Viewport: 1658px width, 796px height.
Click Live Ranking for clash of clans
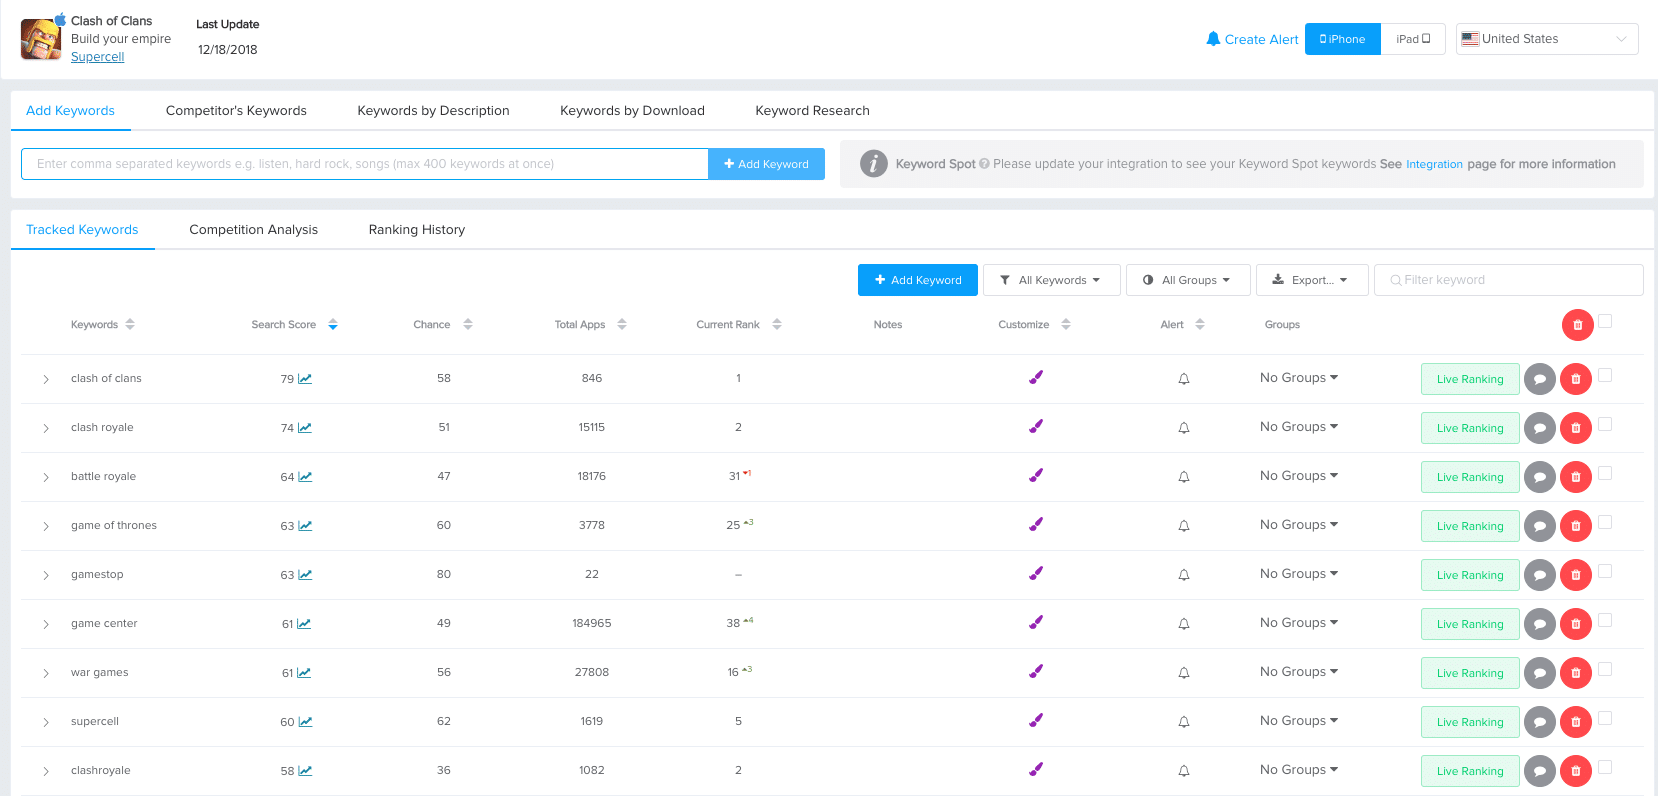coord(1470,379)
